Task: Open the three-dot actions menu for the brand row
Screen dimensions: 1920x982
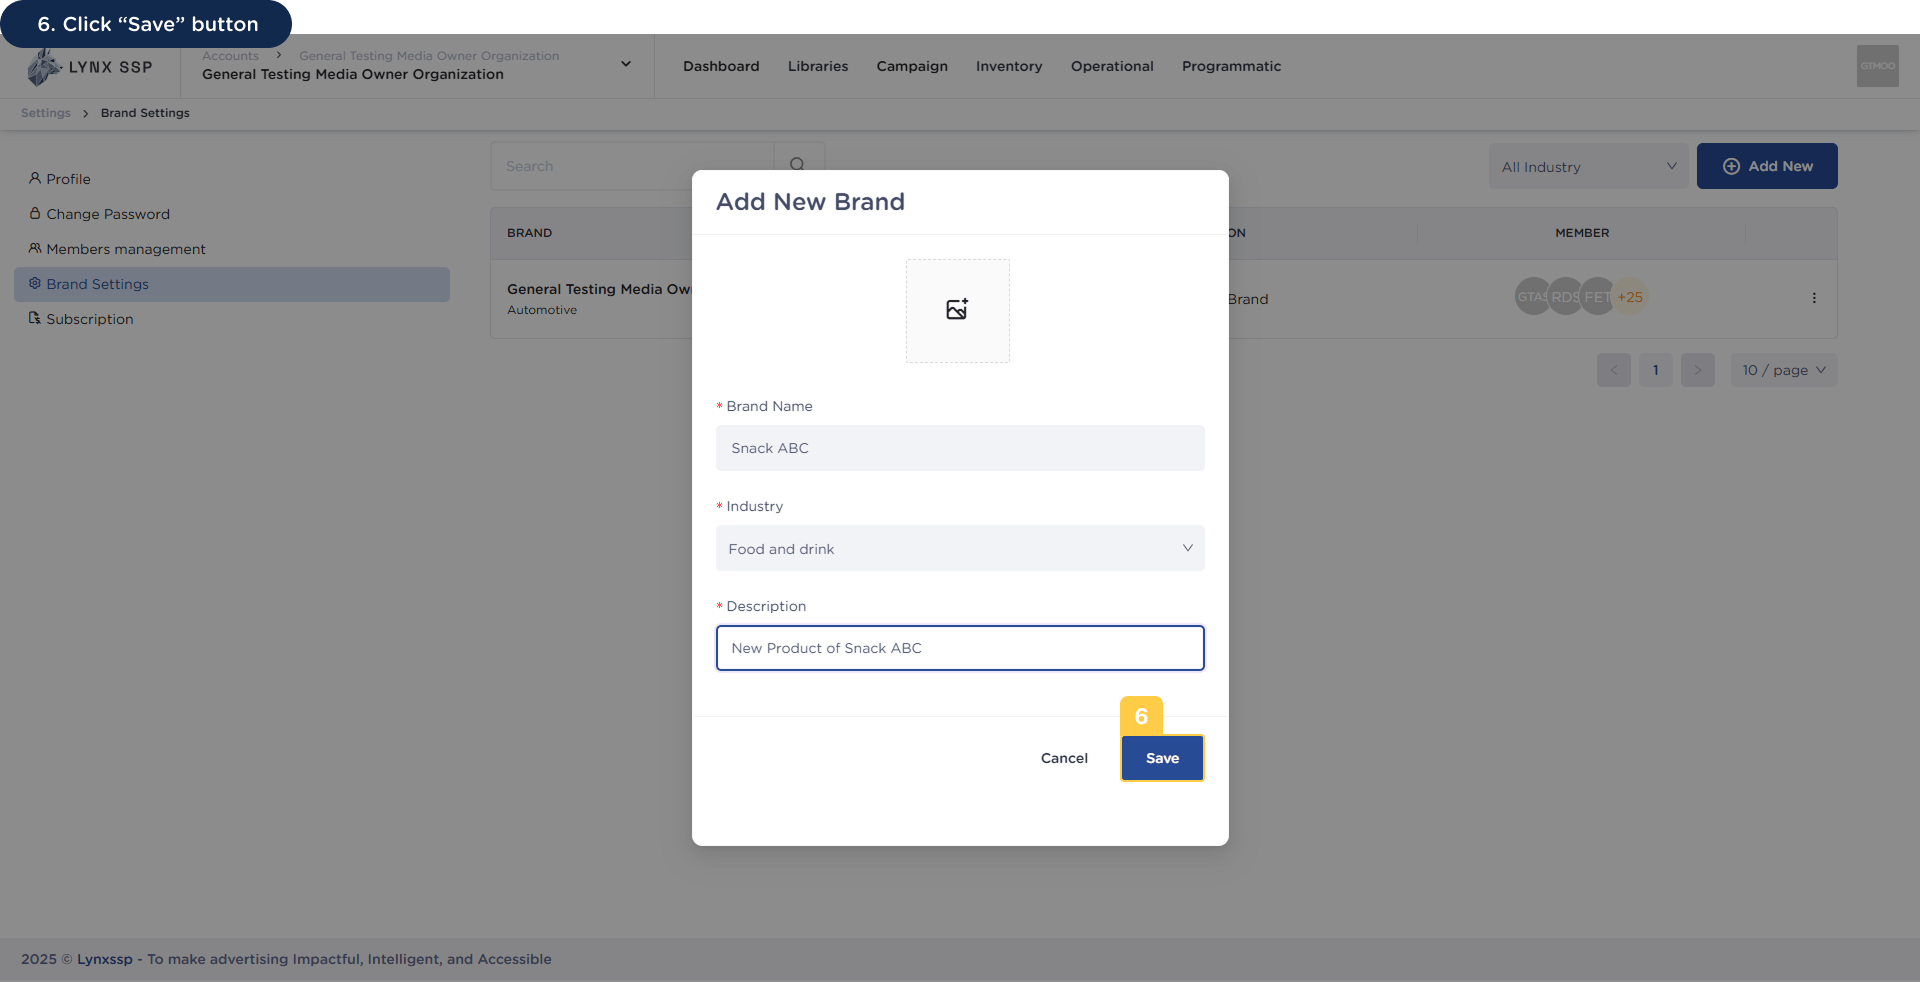Action: point(1814,298)
